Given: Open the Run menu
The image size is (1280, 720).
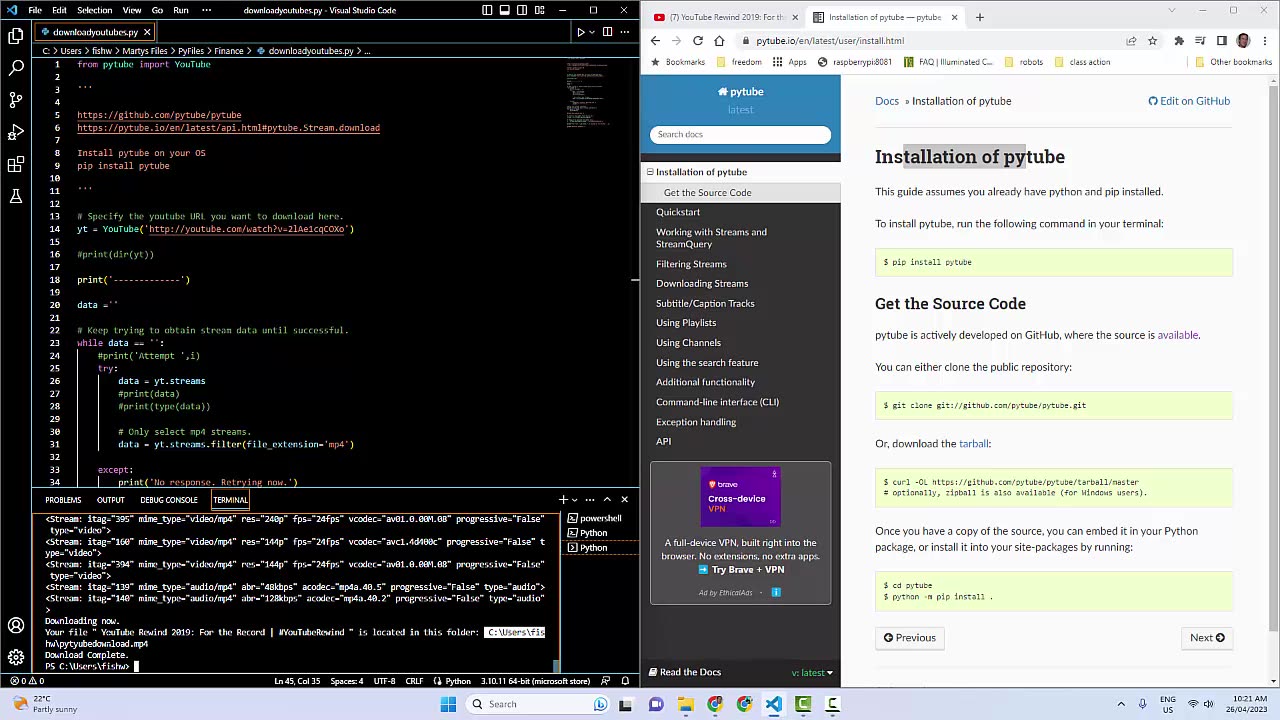Looking at the screenshot, I should click(181, 10).
